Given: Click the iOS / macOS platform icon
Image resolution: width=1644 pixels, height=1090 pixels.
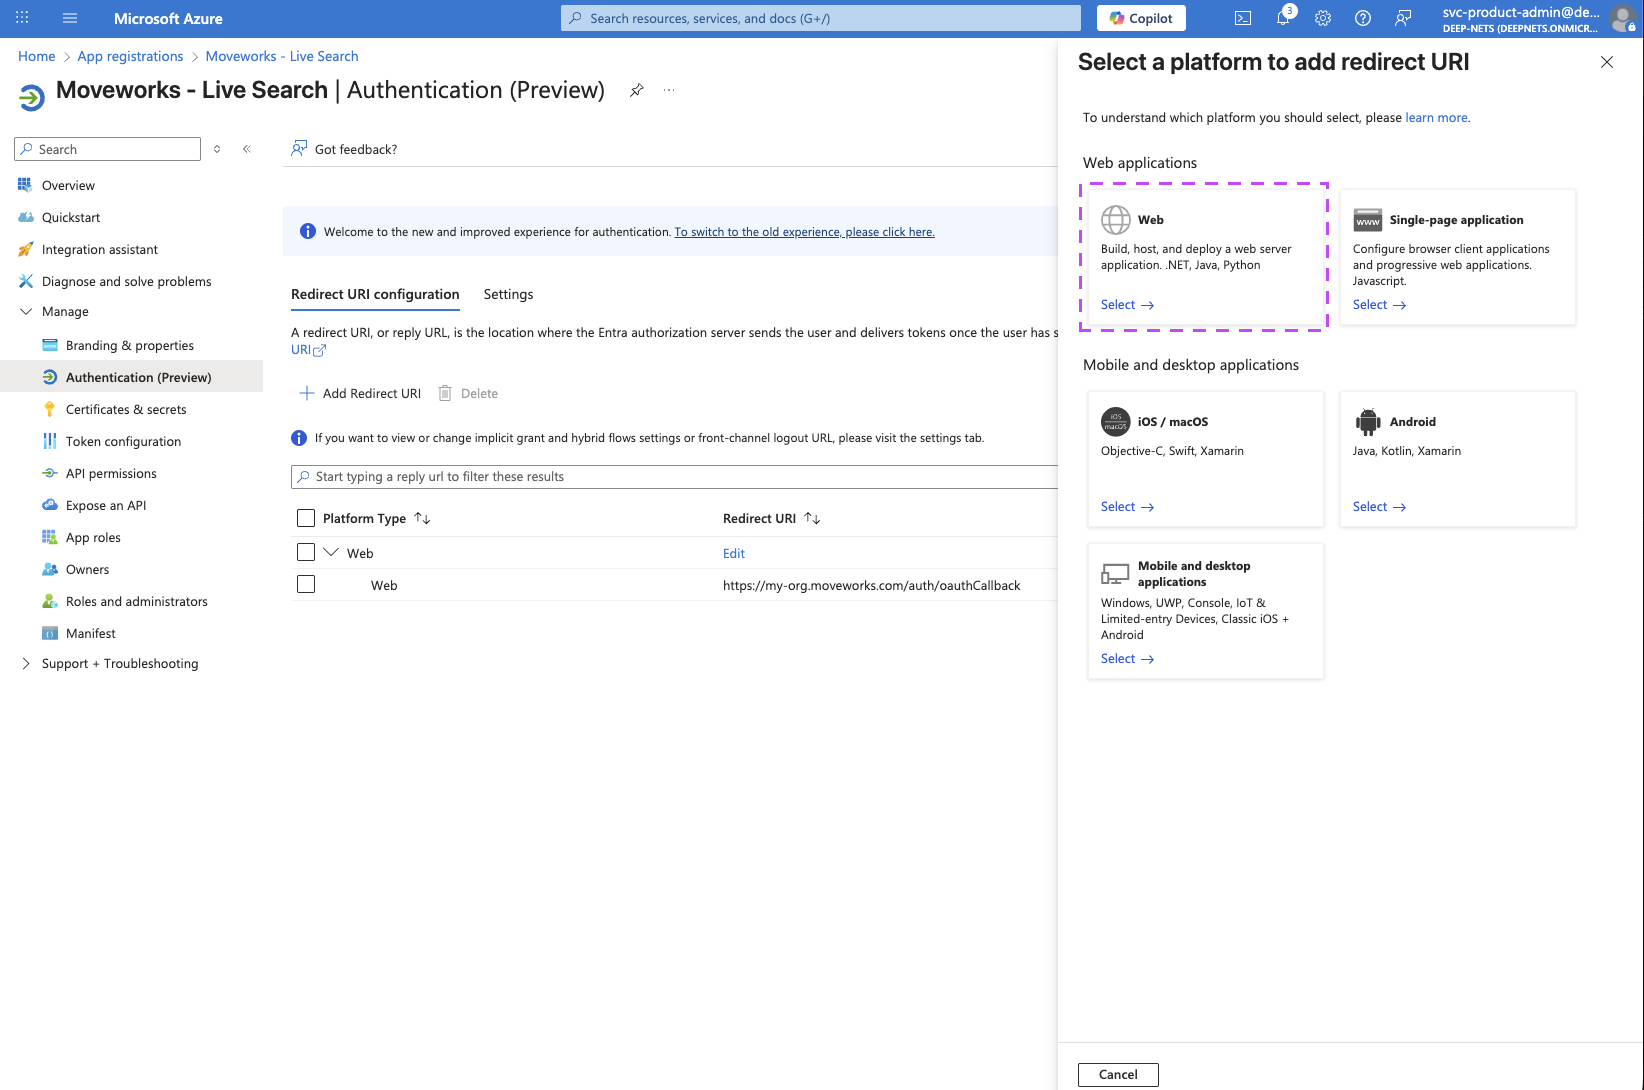Looking at the screenshot, I should pyautogui.click(x=1116, y=422).
